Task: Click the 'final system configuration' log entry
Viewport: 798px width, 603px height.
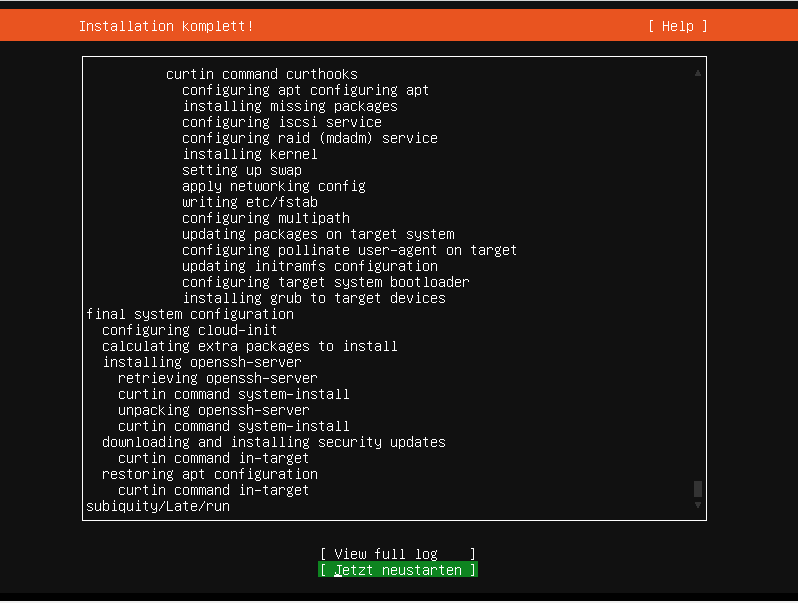Action: coord(190,314)
